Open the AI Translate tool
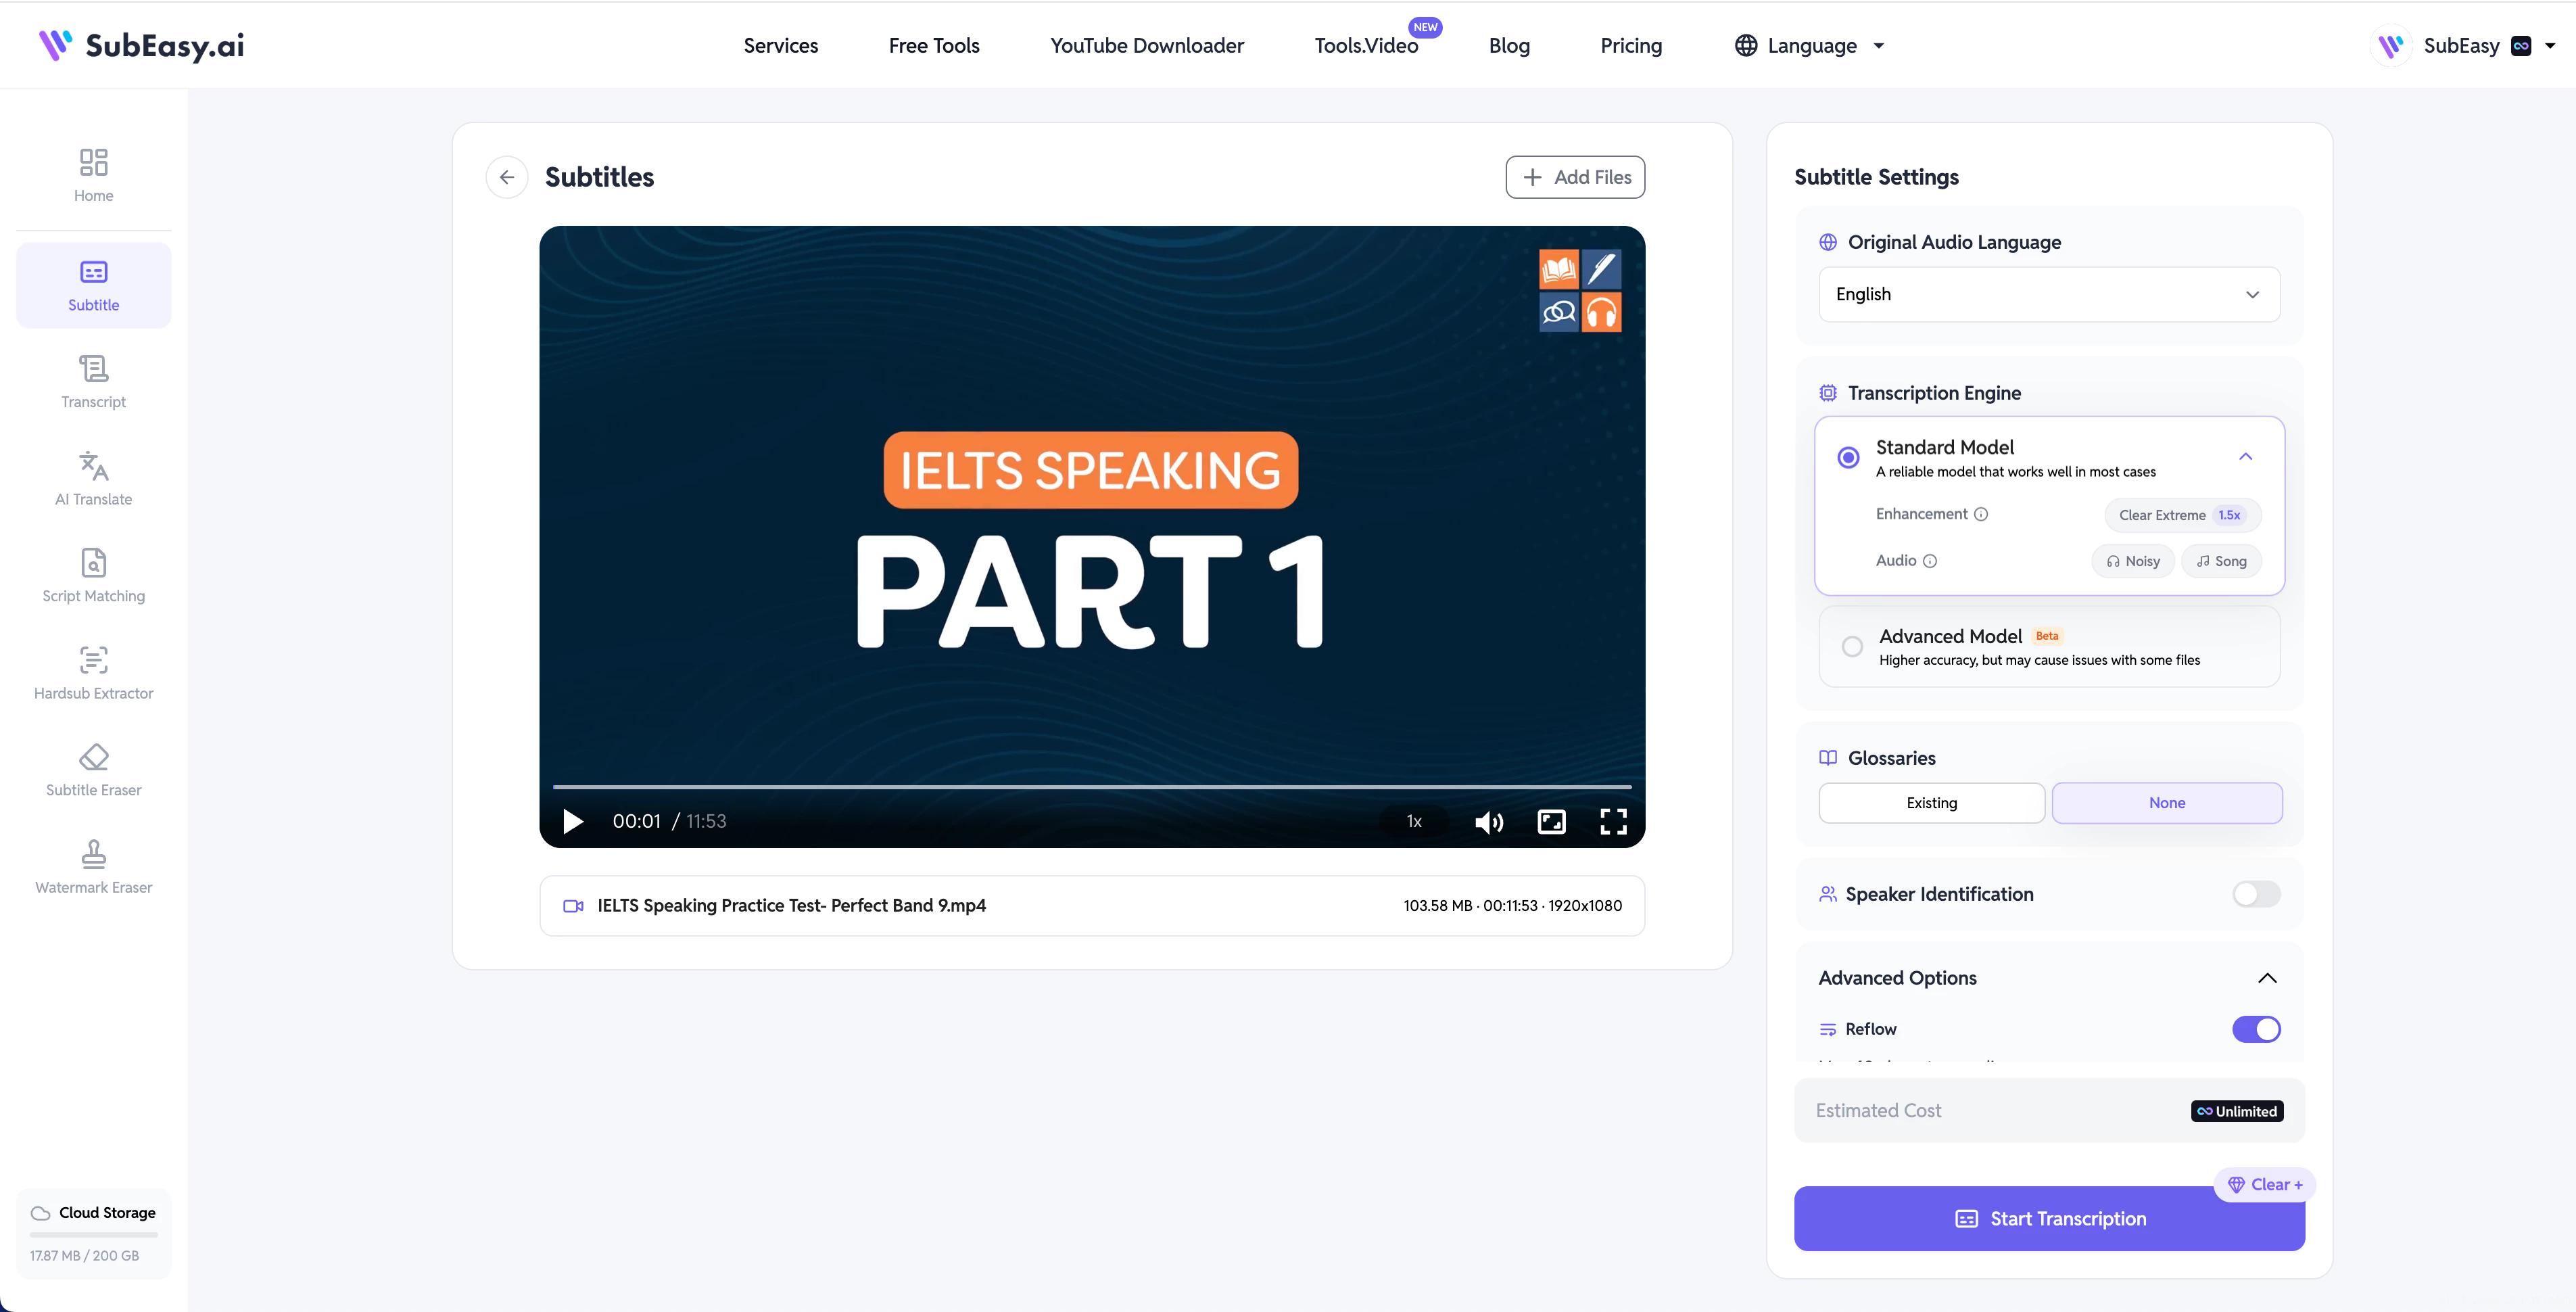 point(93,479)
